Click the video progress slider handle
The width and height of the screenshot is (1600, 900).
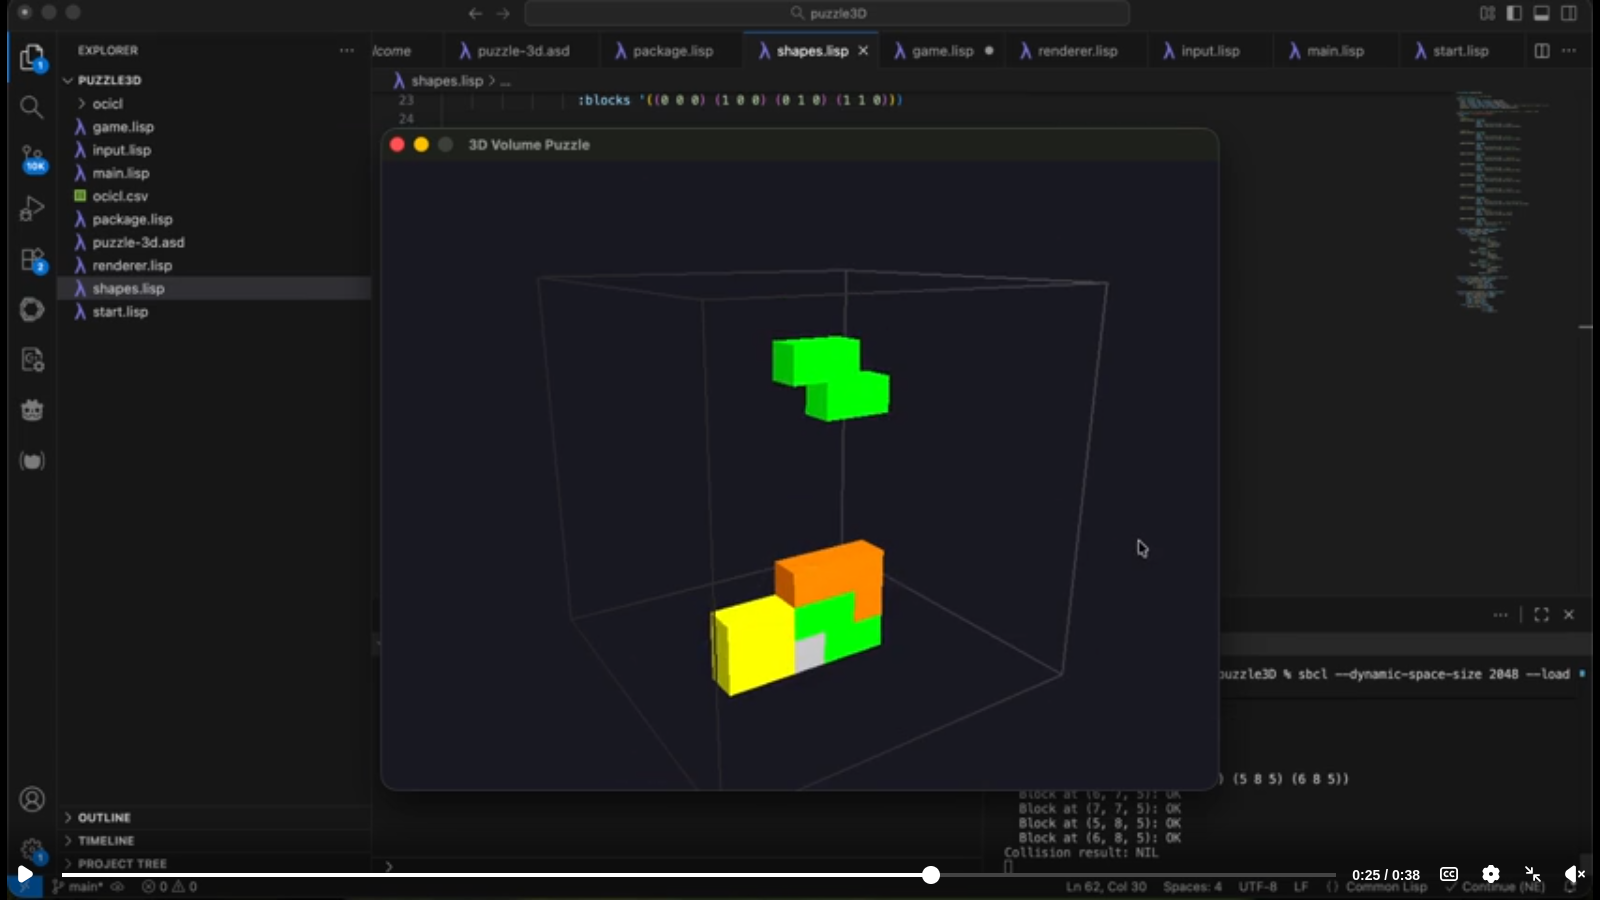point(931,875)
